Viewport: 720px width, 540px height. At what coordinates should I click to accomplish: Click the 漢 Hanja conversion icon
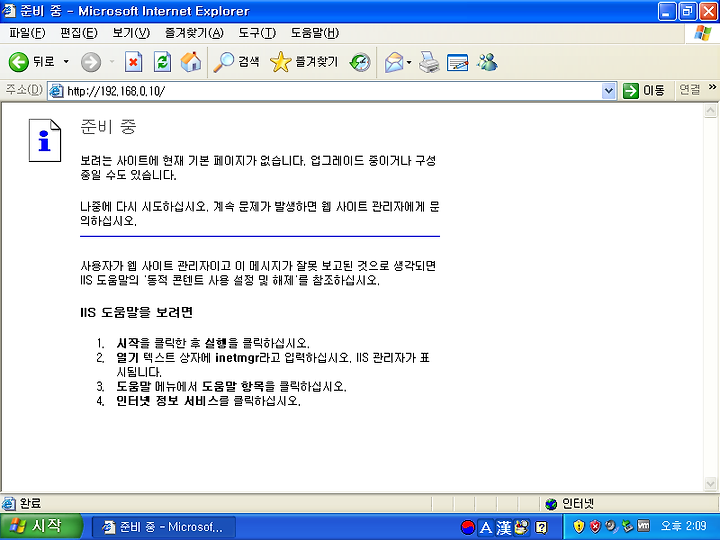pos(504,528)
